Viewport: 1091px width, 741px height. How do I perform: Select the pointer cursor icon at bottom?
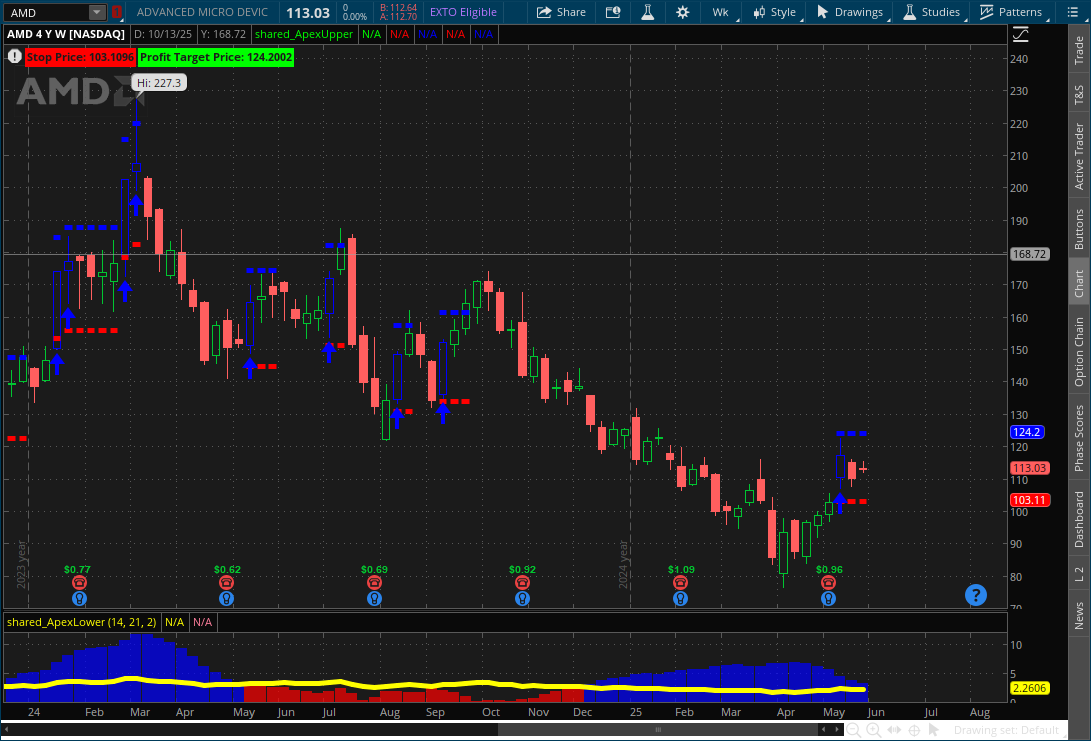click(x=934, y=730)
